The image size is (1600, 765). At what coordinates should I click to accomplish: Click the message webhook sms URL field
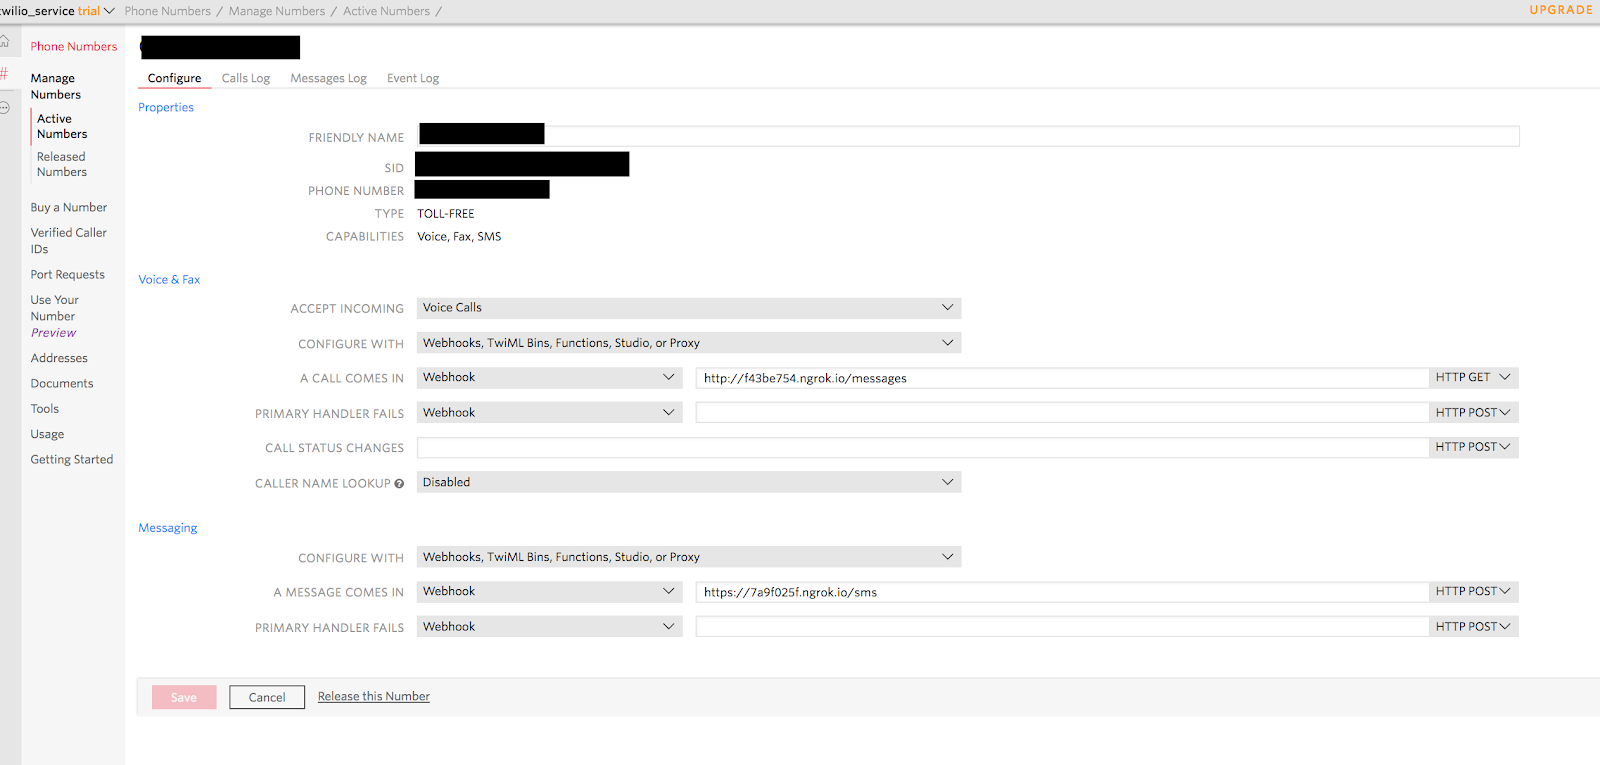[1062, 592]
